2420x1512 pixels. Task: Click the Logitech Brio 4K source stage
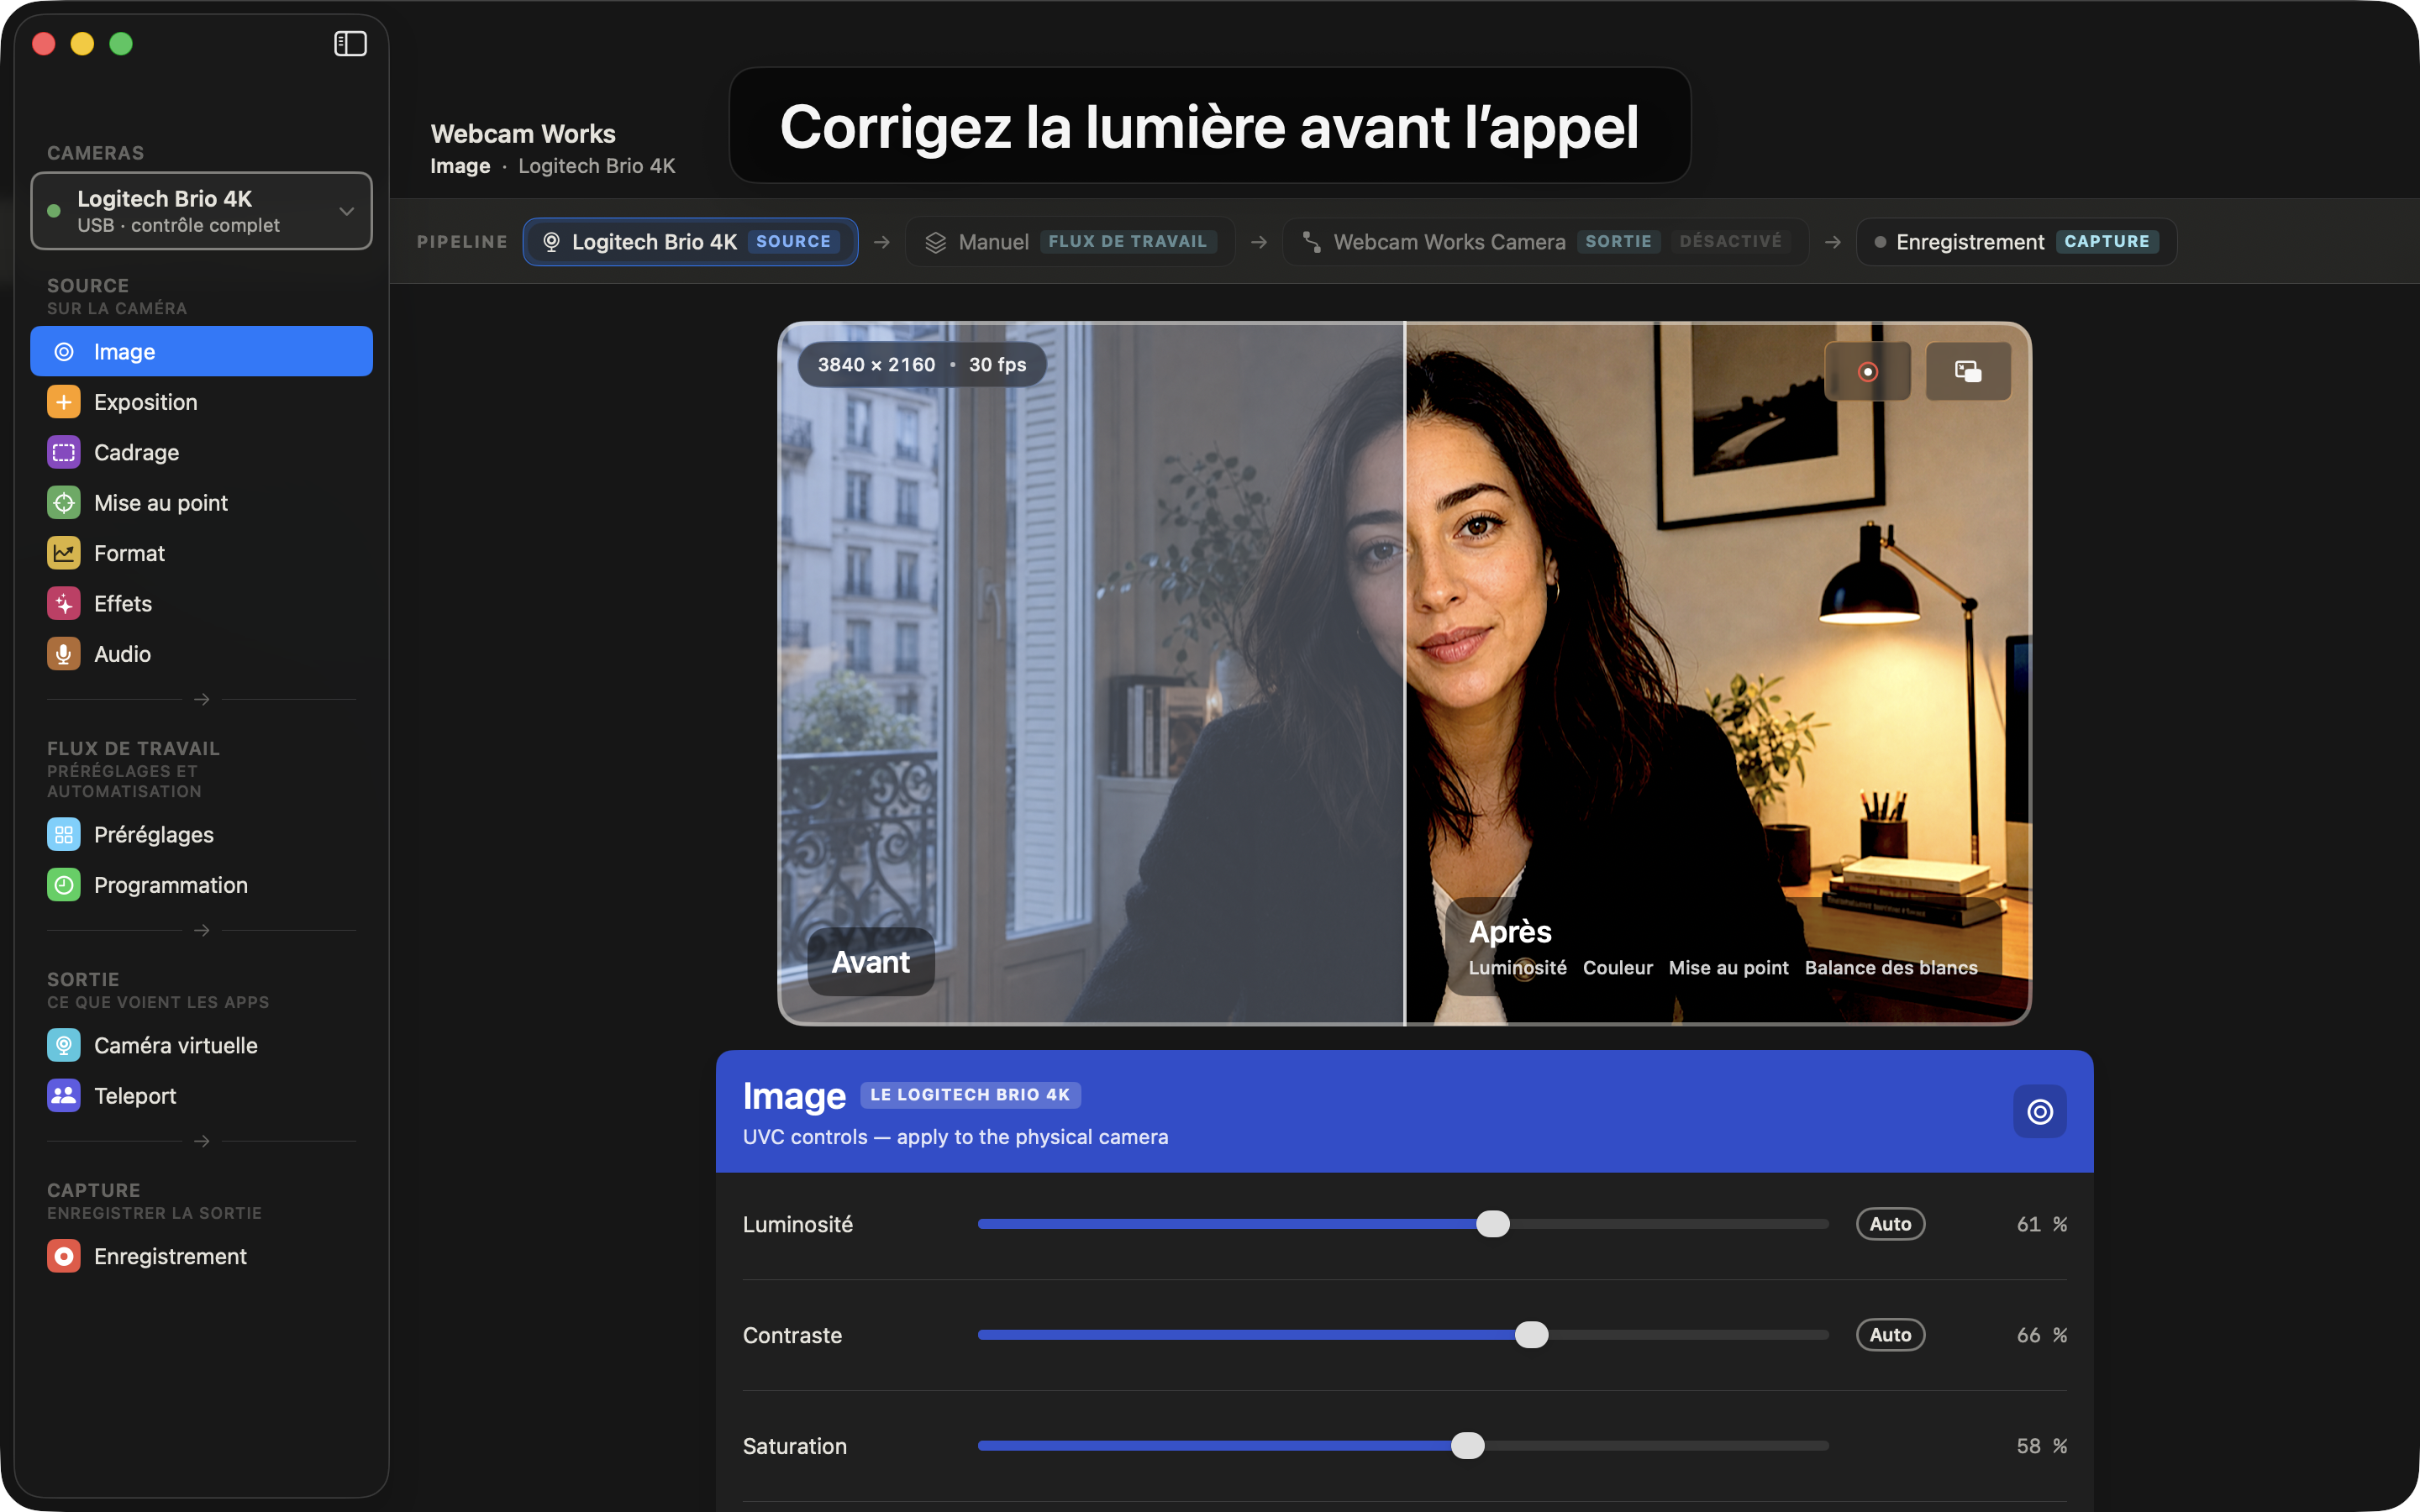pos(690,242)
